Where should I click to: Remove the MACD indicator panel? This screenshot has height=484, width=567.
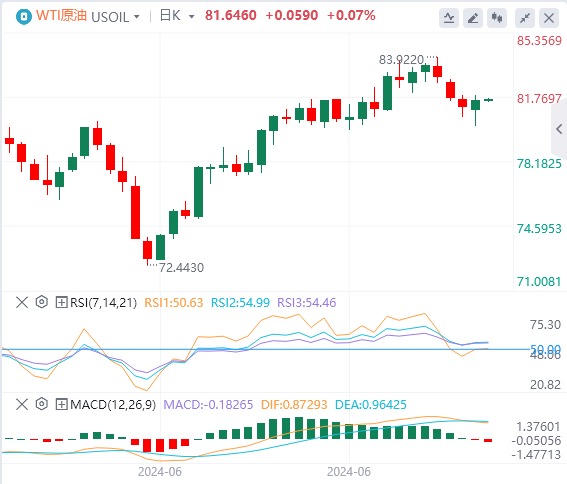click(x=22, y=404)
